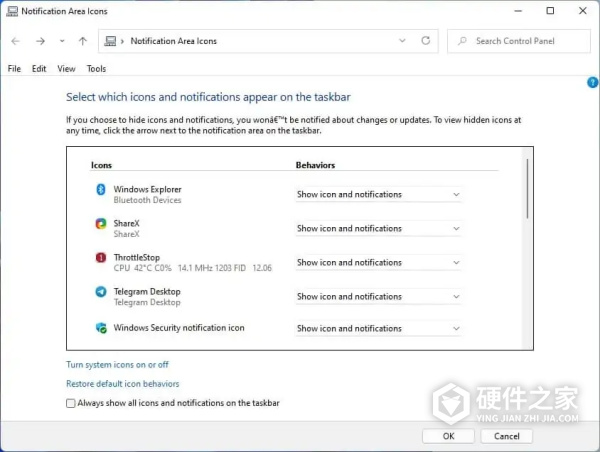Open Windows Explorer behavior dropdown

click(378, 195)
